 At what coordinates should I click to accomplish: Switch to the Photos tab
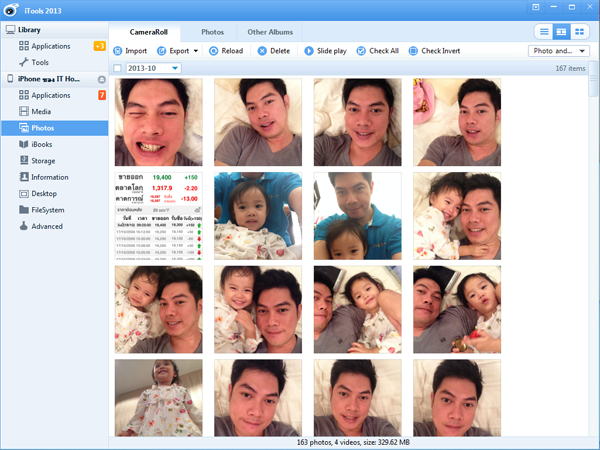(x=212, y=32)
